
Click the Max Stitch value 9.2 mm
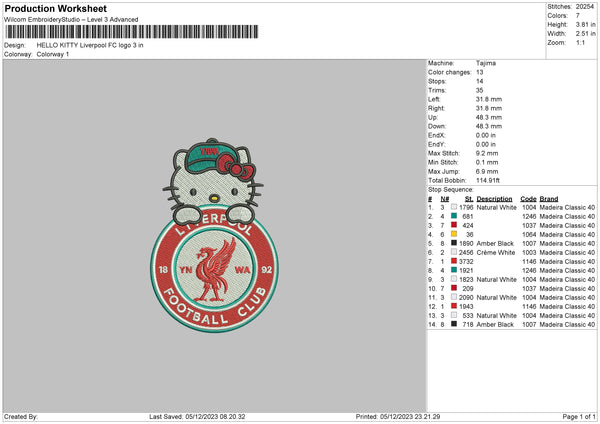coord(487,153)
